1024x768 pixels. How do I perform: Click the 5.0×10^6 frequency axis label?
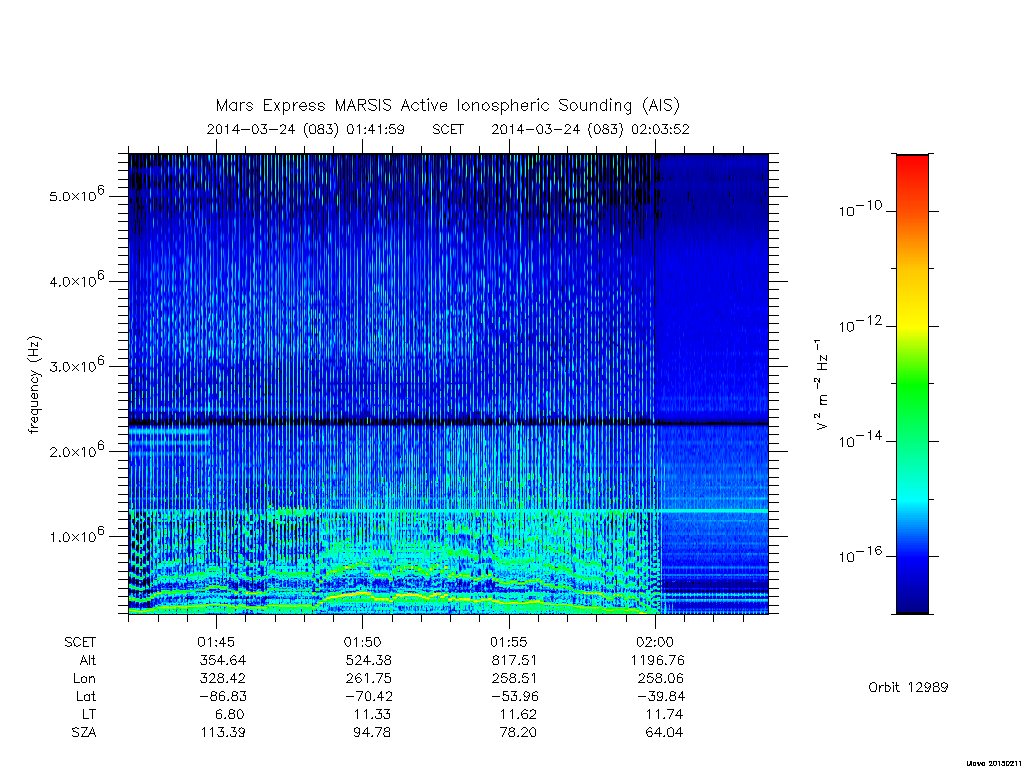(x=76, y=195)
